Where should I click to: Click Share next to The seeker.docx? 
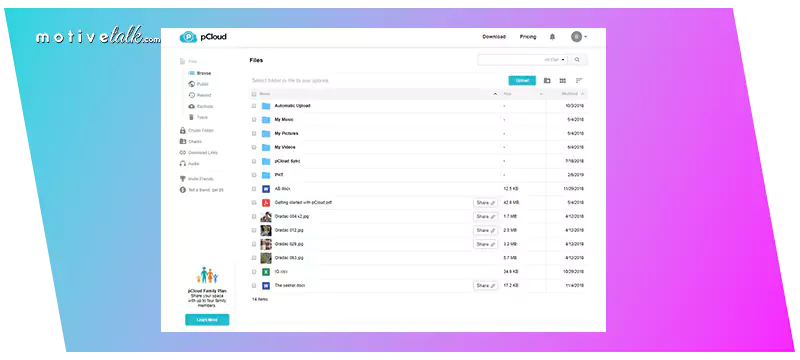pyautogui.click(x=485, y=286)
